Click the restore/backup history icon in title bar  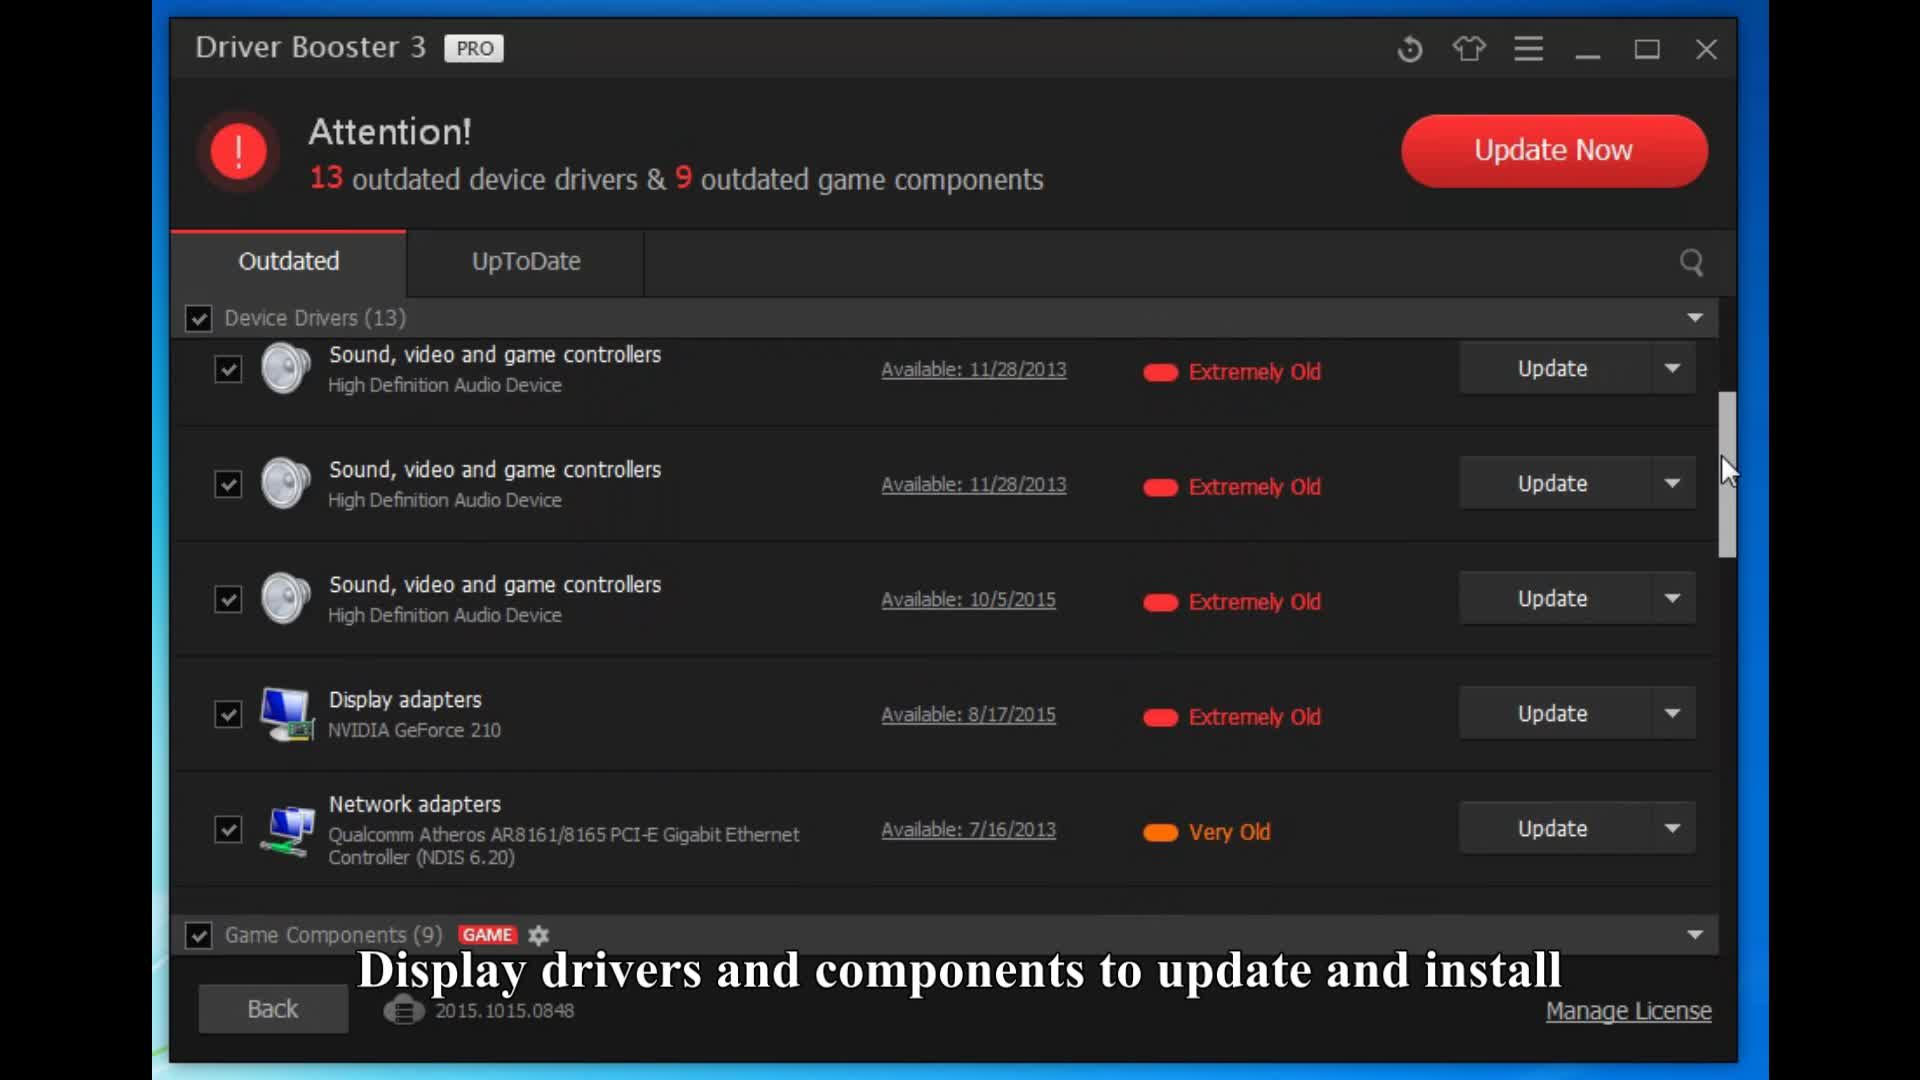point(1410,49)
